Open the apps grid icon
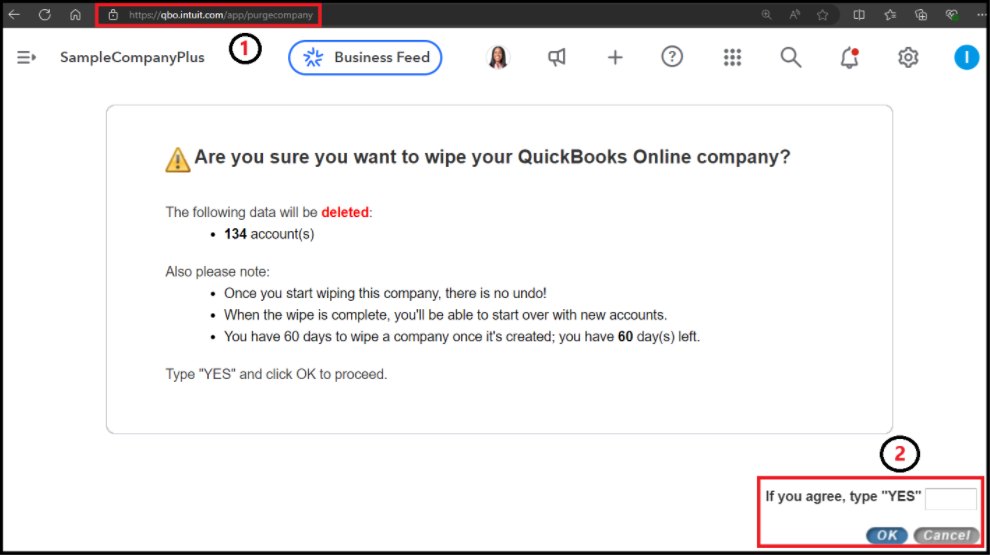Viewport: 990px width, 555px height. [x=732, y=57]
